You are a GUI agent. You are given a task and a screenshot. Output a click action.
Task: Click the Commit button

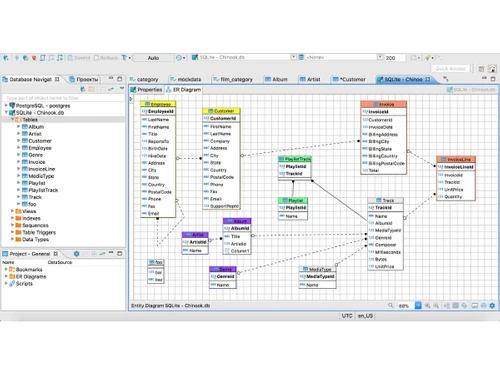79,58
